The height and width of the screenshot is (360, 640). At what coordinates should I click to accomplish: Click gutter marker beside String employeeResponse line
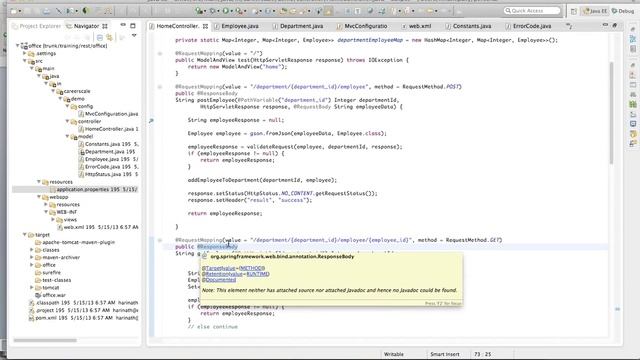coord(151,120)
